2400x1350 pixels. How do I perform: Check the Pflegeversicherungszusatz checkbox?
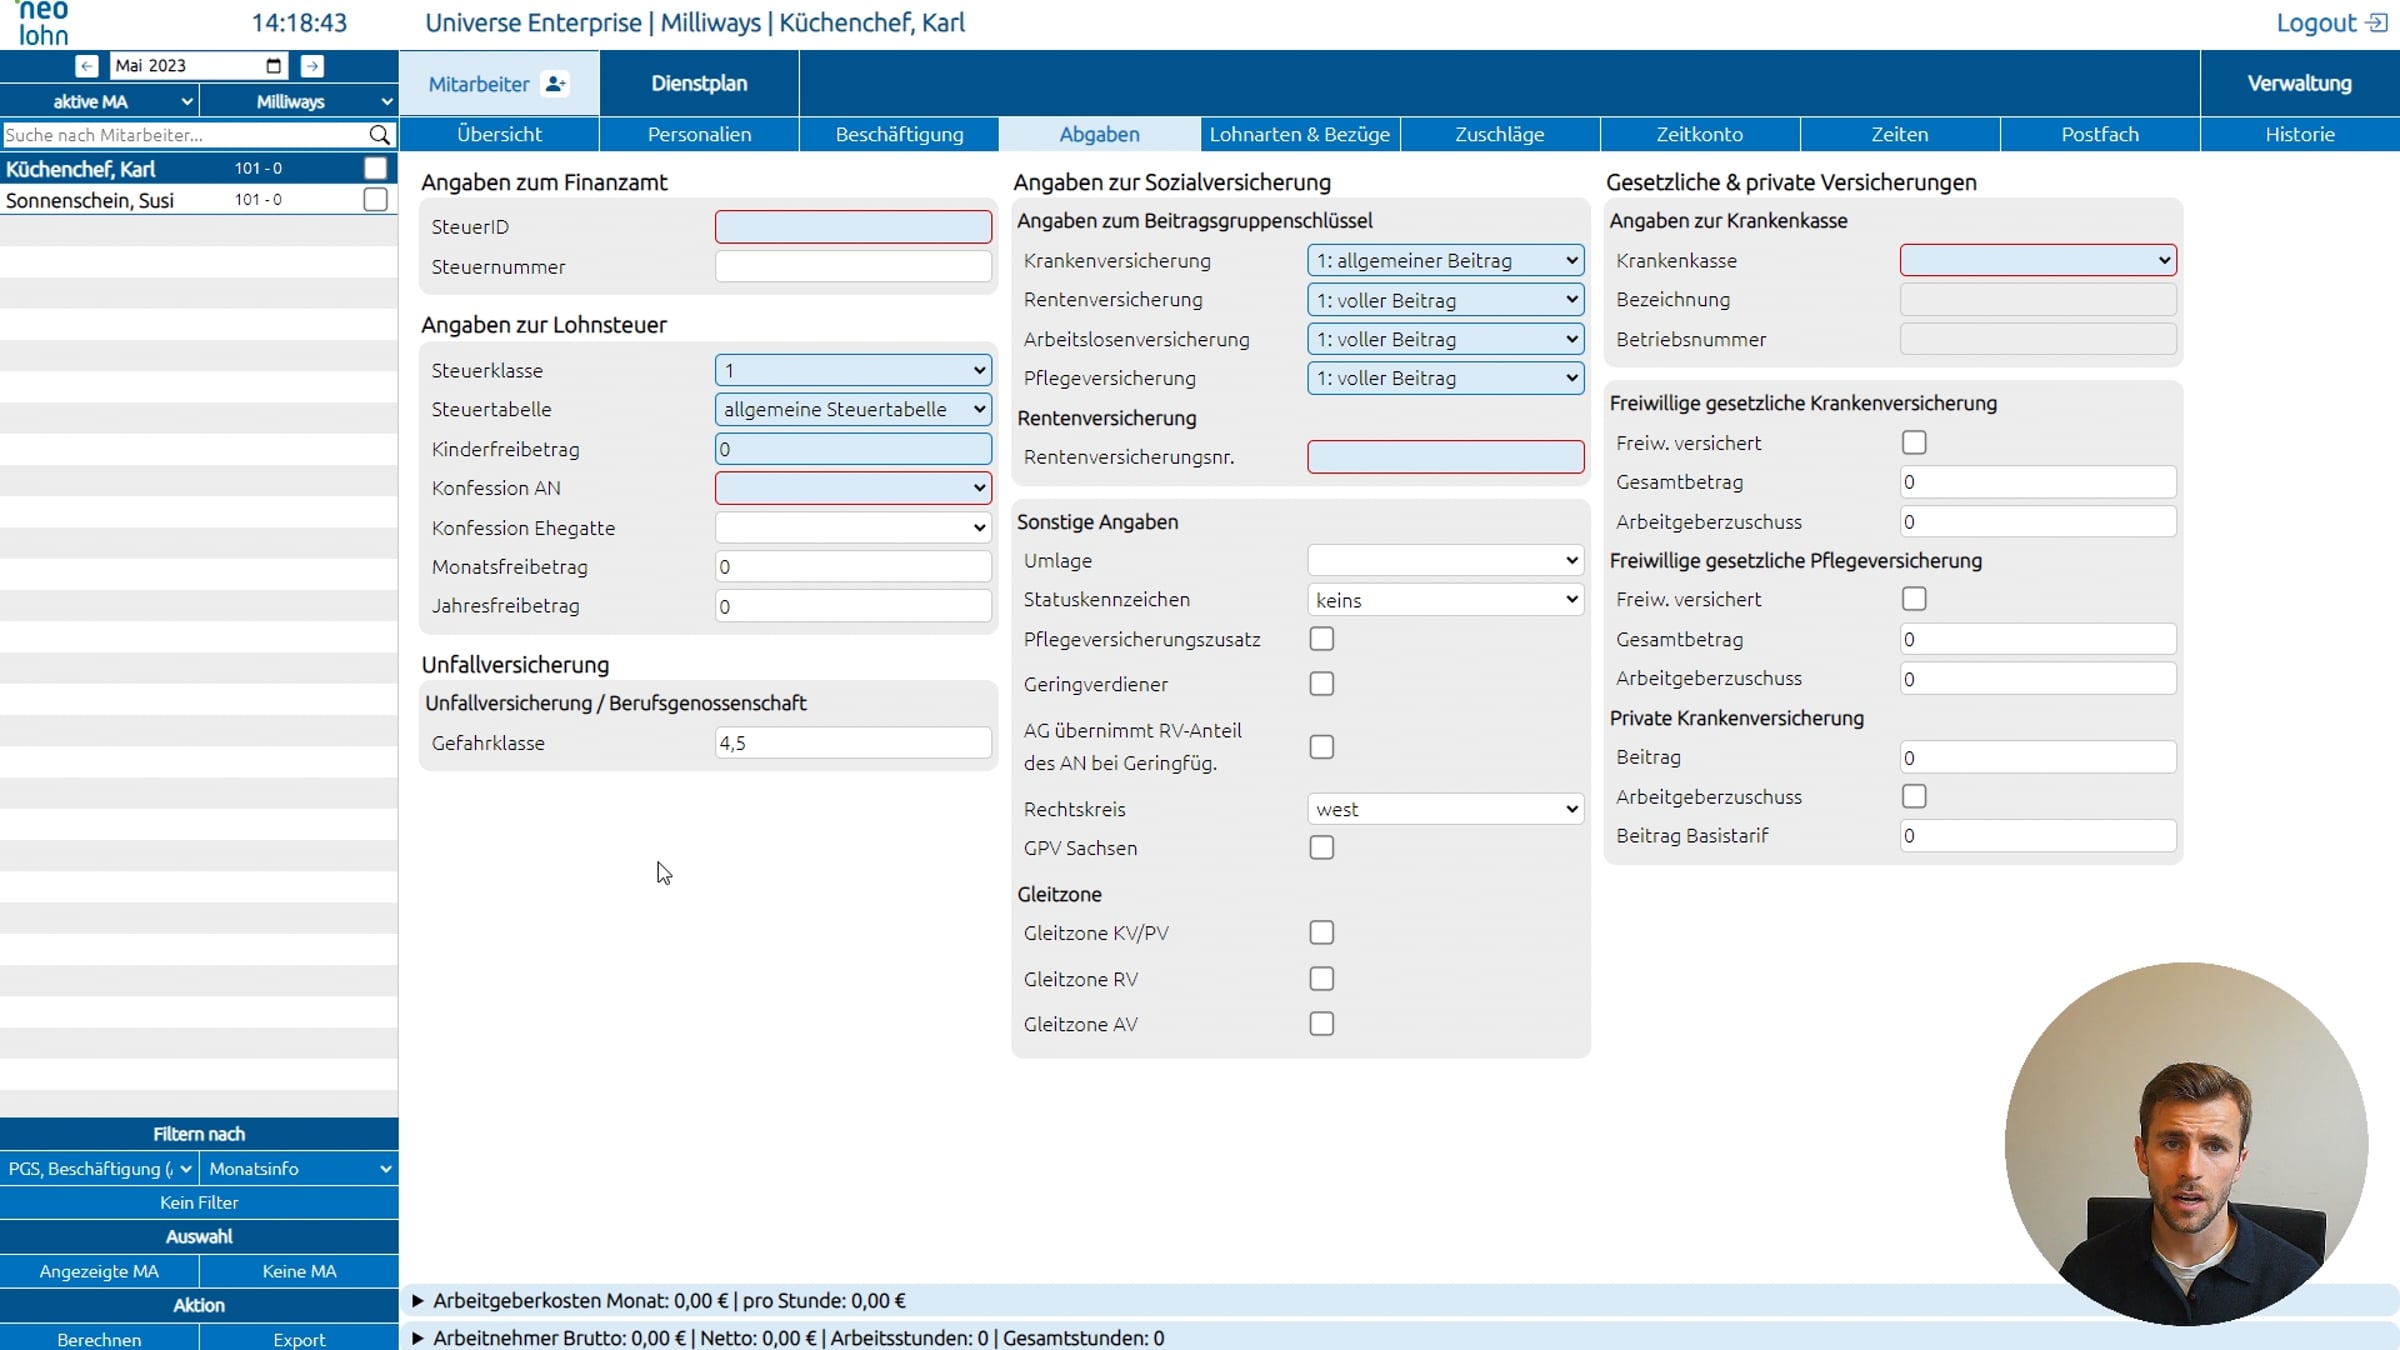[x=1322, y=639]
